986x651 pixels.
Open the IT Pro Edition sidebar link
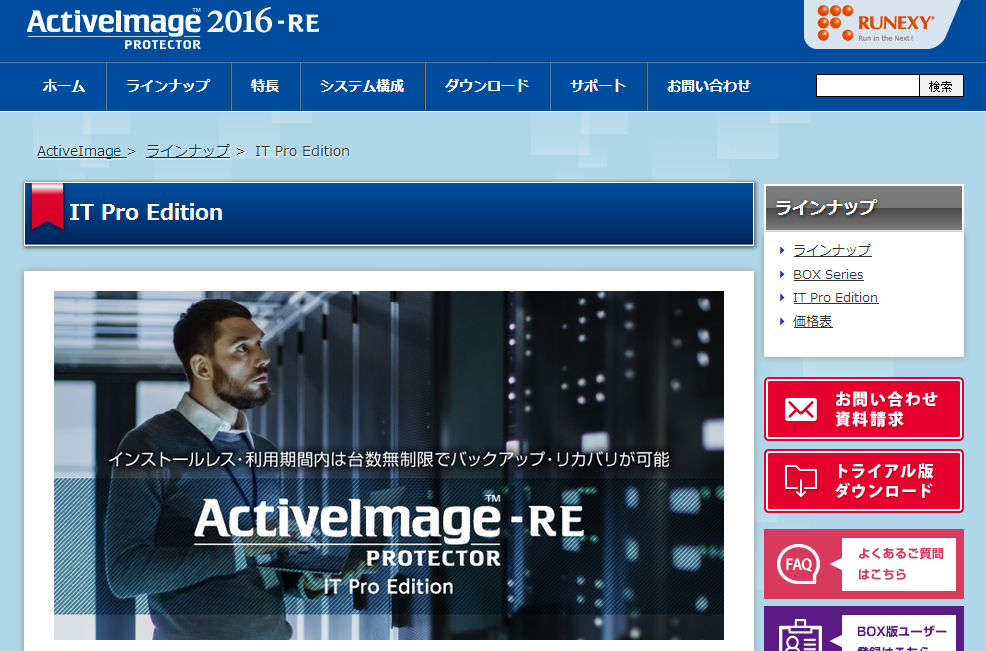(x=836, y=298)
